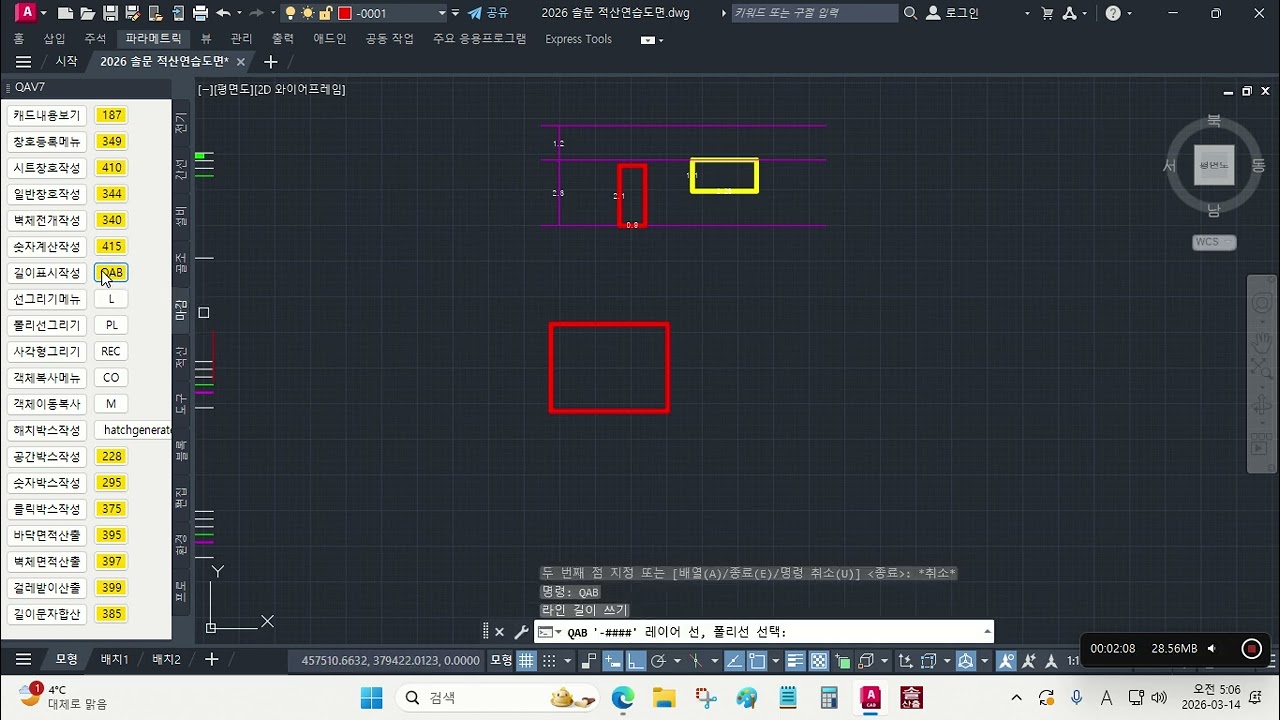Open the 홈 ribbon tab

pyautogui.click(x=18, y=39)
